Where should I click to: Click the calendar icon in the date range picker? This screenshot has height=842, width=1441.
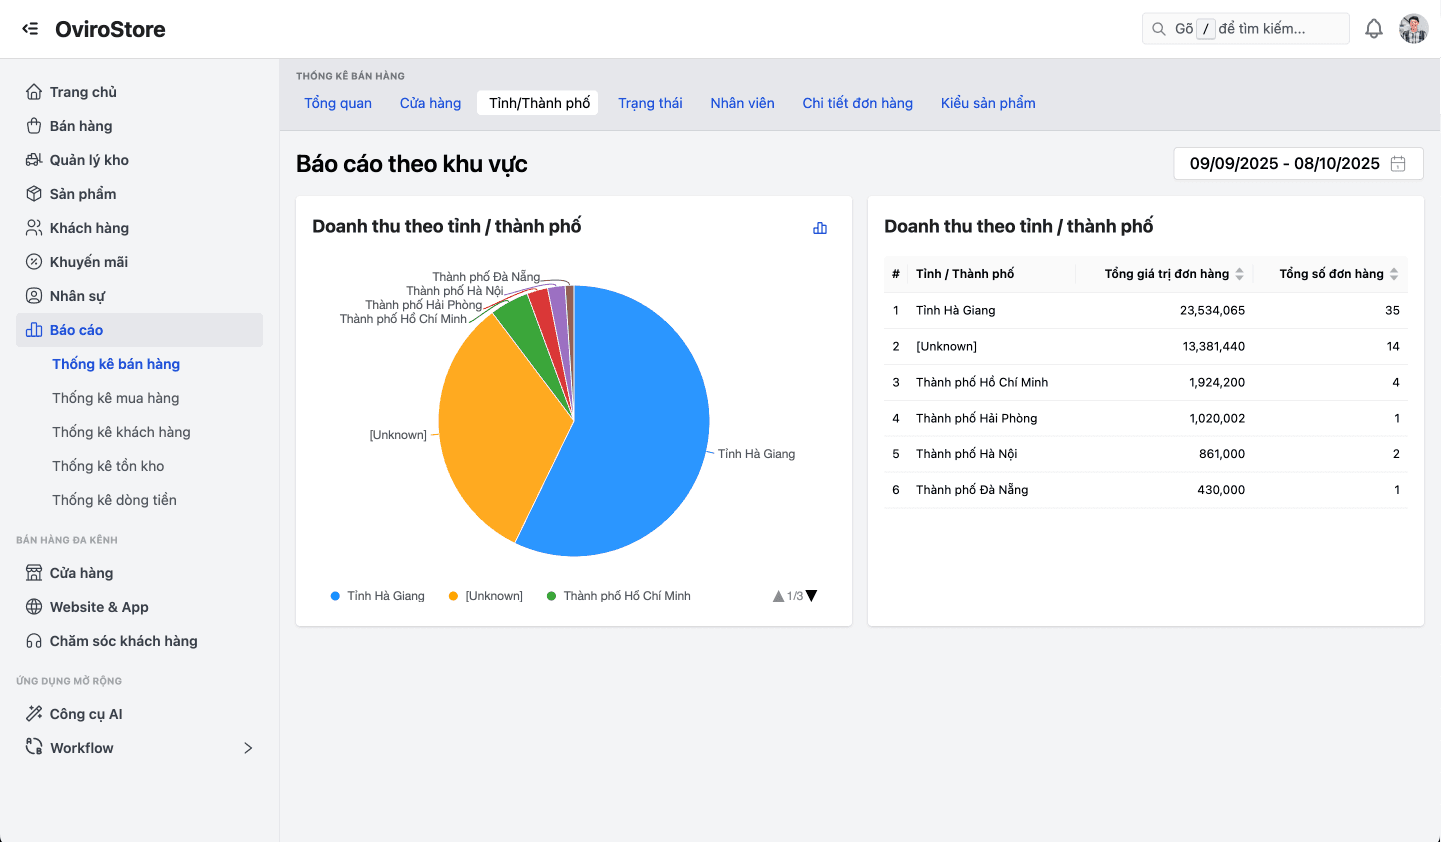1398,163
